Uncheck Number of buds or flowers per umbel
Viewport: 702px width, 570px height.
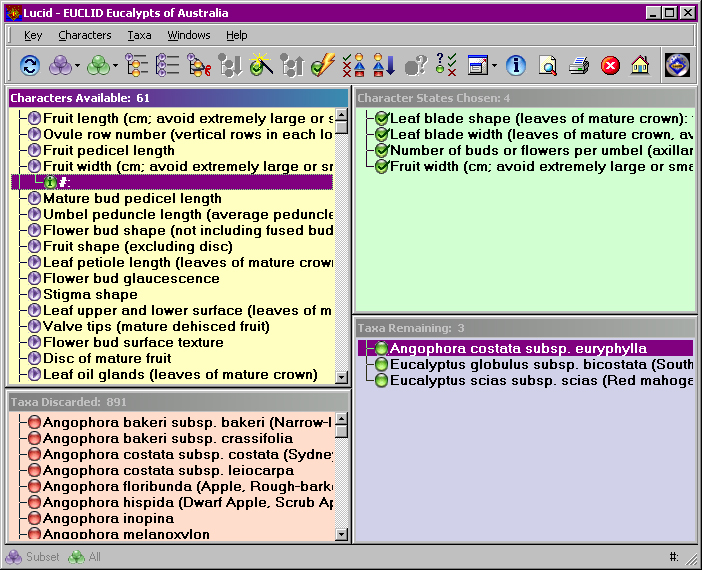(x=381, y=150)
